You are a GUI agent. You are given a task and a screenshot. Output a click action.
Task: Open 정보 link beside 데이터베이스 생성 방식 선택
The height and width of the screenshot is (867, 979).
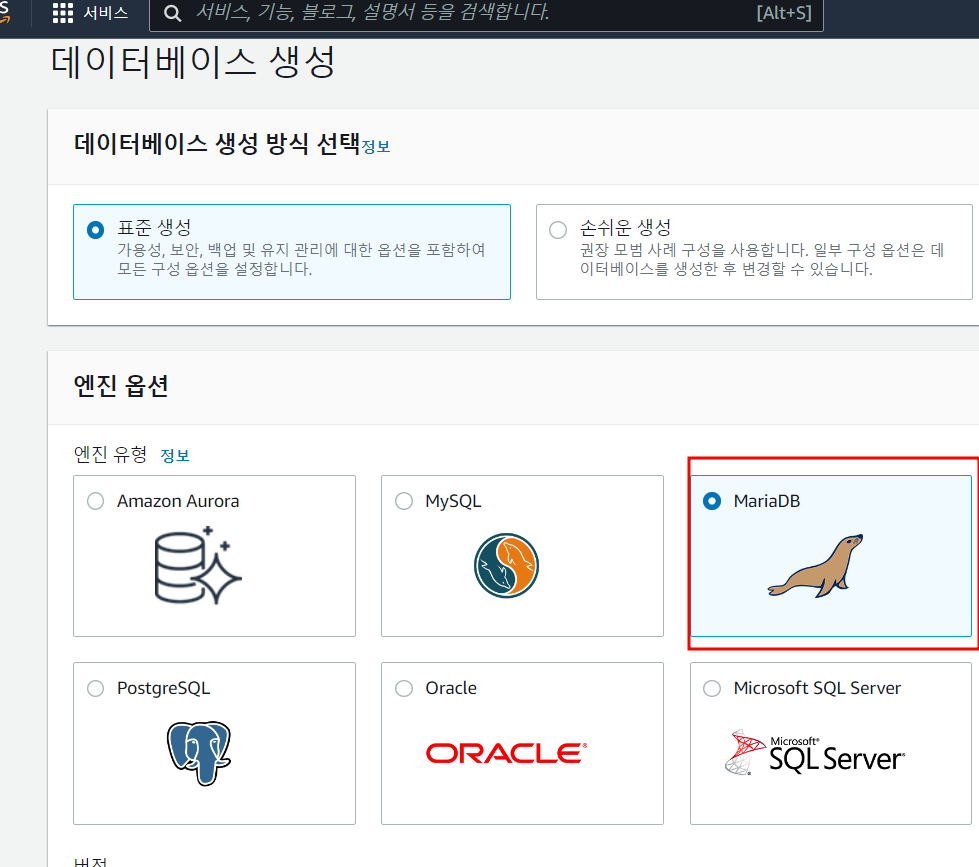click(376, 146)
